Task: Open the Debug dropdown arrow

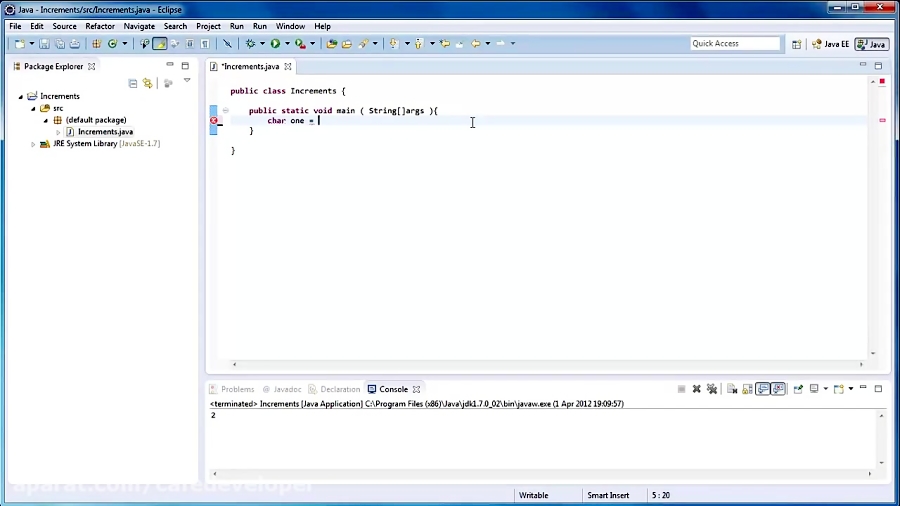Action: [262, 44]
